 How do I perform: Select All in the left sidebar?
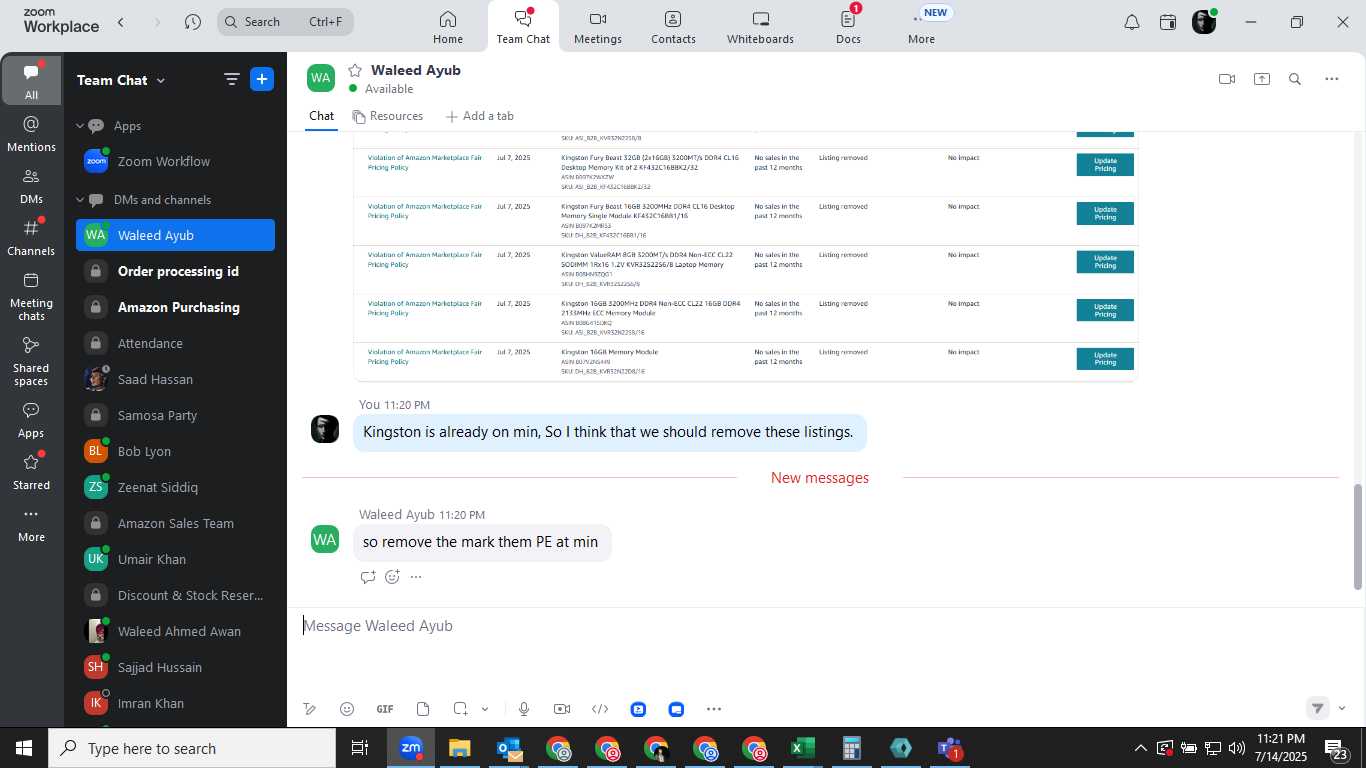(31, 80)
